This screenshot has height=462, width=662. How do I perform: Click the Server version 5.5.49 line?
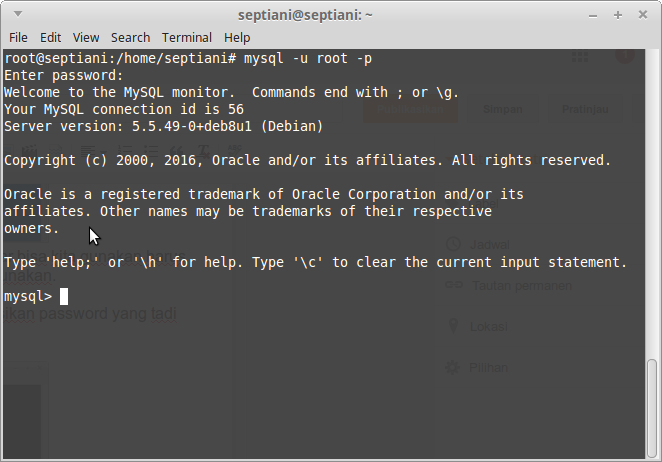click(x=163, y=126)
